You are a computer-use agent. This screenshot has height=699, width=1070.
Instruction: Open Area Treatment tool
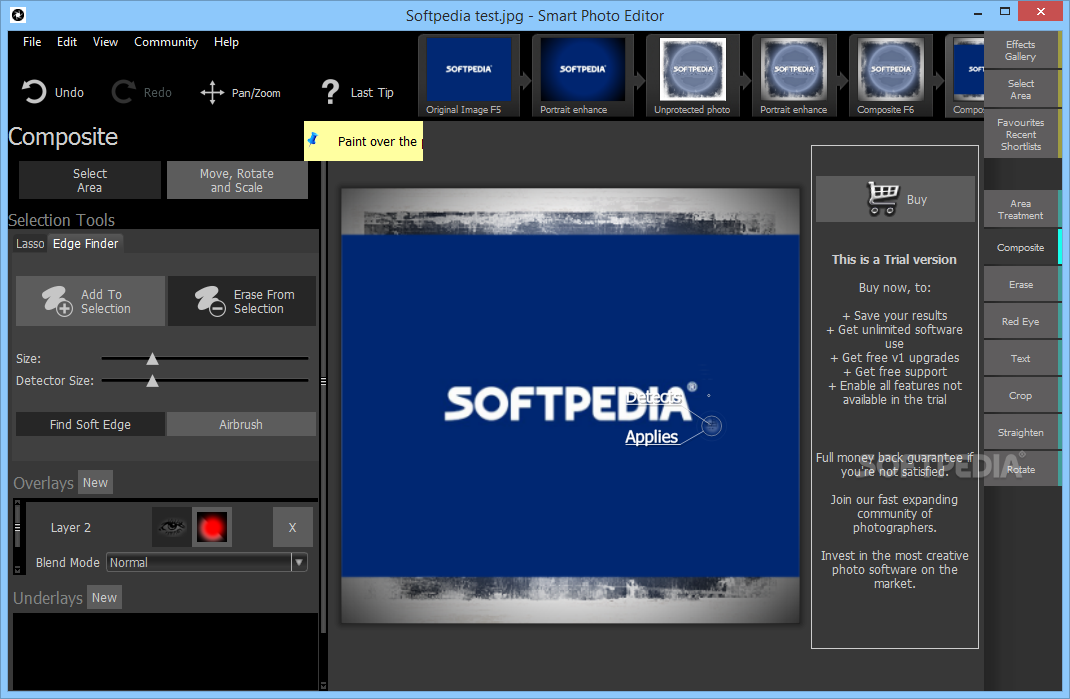click(1020, 210)
